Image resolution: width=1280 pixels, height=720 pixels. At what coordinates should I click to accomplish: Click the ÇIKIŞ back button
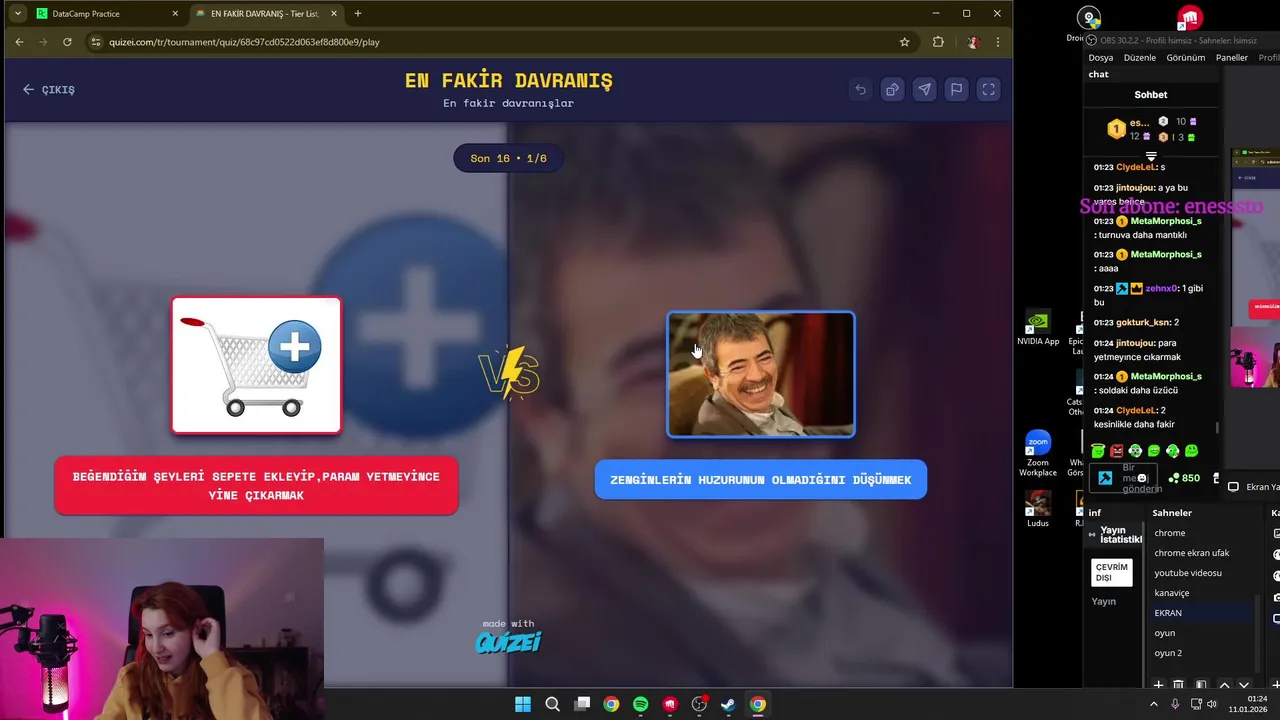pyautogui.click(x=49, y=89)
